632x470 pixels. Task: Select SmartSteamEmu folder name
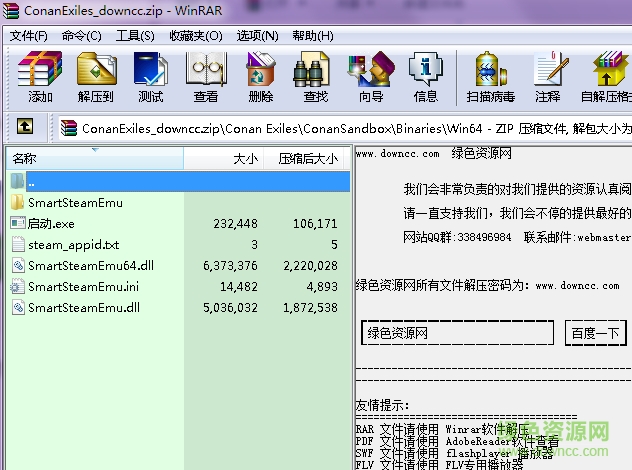click(x=75, y=203)
